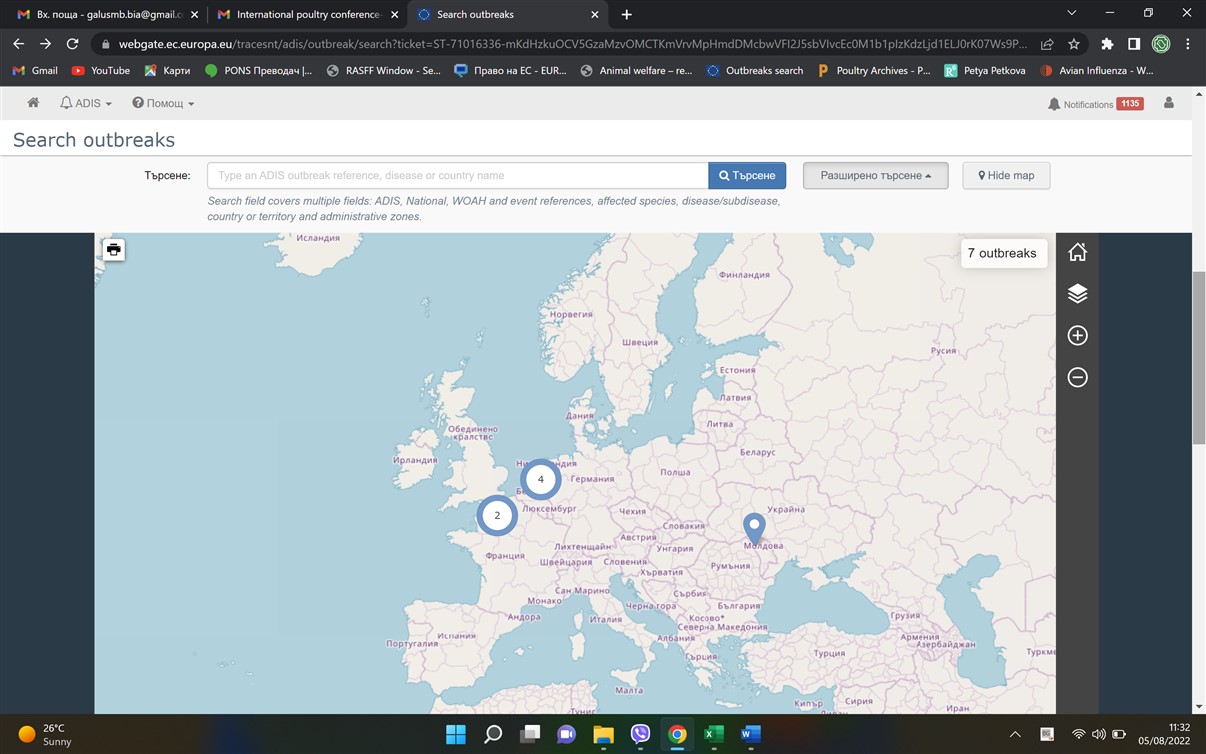Screen dimensions: 1206x754
Task: Open the cluster of 2 outbreaks
Action: pos(497,515)
